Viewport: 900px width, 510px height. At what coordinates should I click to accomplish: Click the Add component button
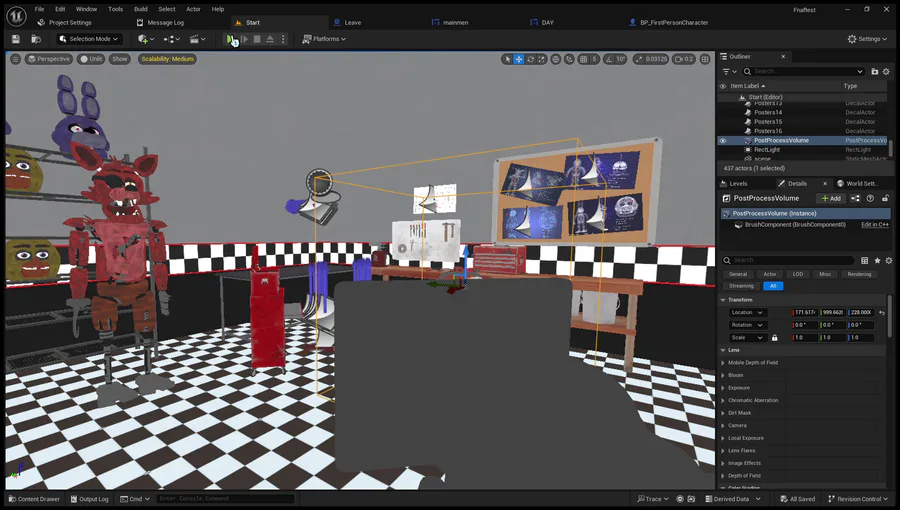tap(831, 198)
